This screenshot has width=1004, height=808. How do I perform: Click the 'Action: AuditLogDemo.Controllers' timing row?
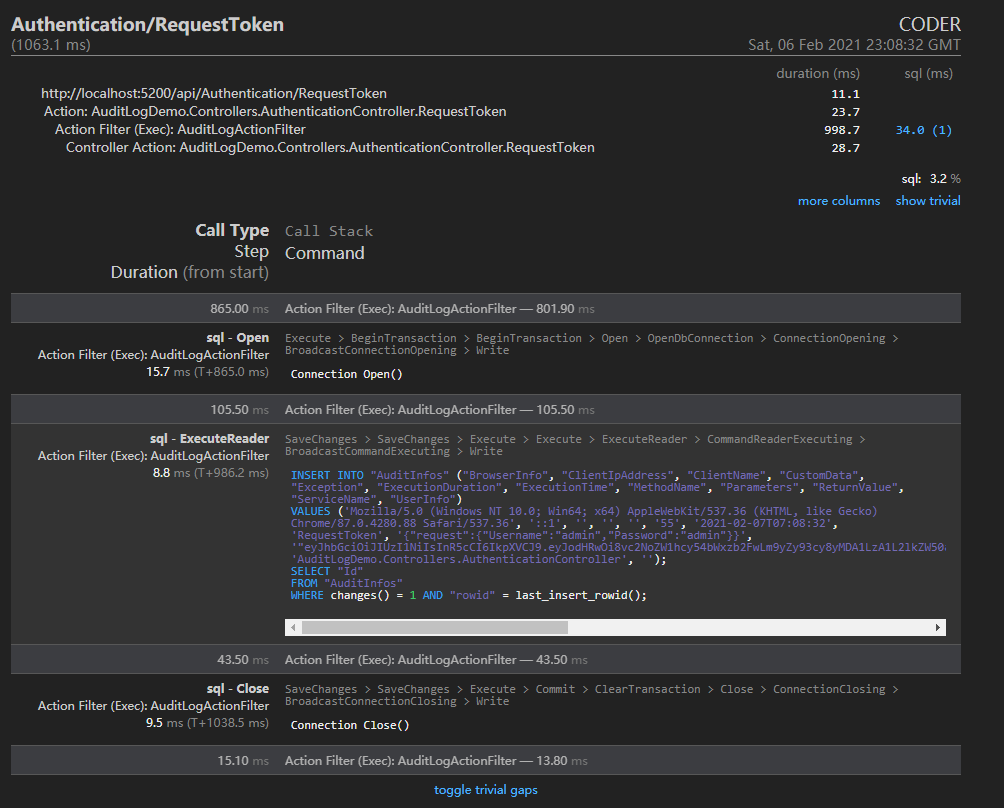pyautogui.click(x=275, y=111)
